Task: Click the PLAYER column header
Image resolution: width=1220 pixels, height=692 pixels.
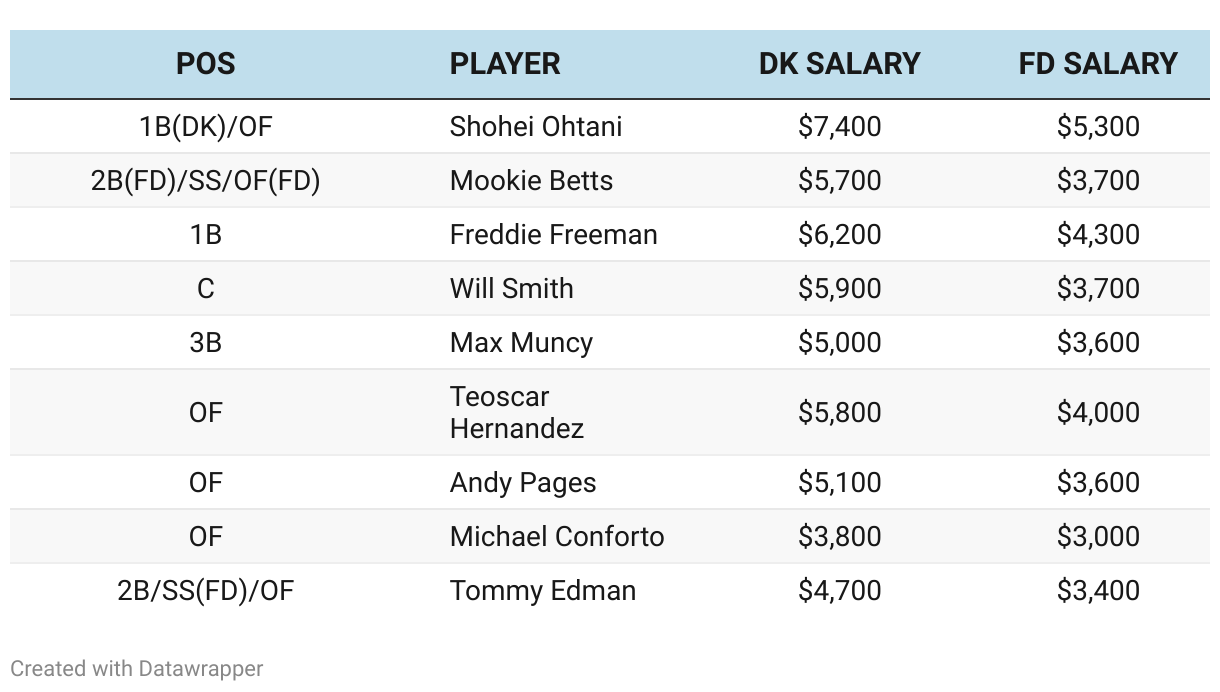Action: click(x=505, y=64)
